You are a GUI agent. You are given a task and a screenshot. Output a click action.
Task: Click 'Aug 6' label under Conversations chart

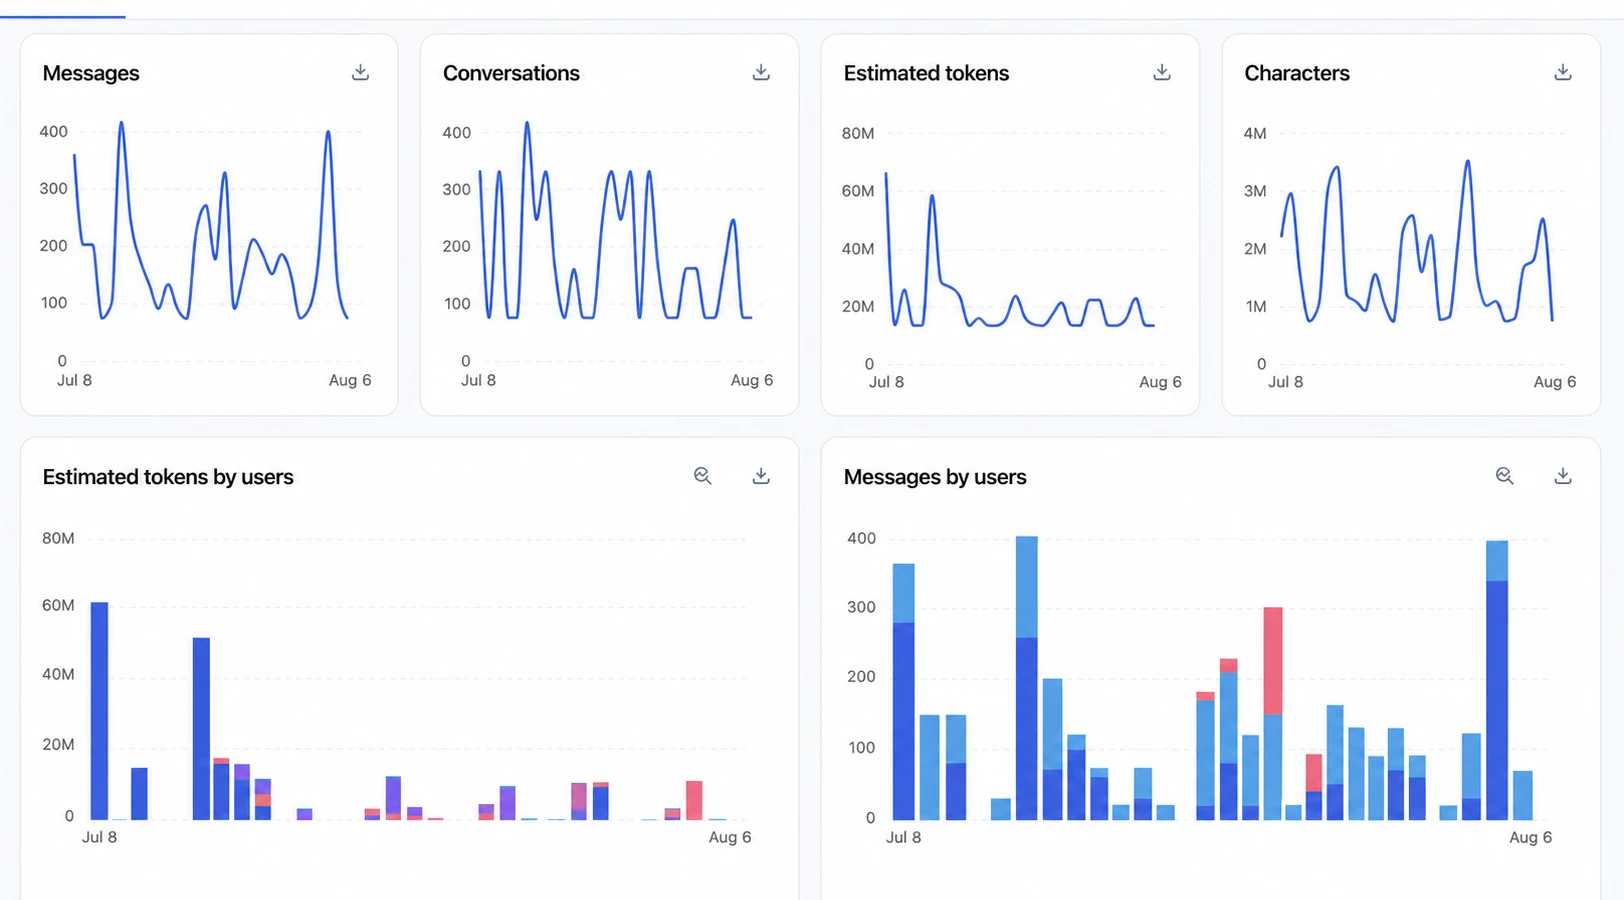[752, 380]
